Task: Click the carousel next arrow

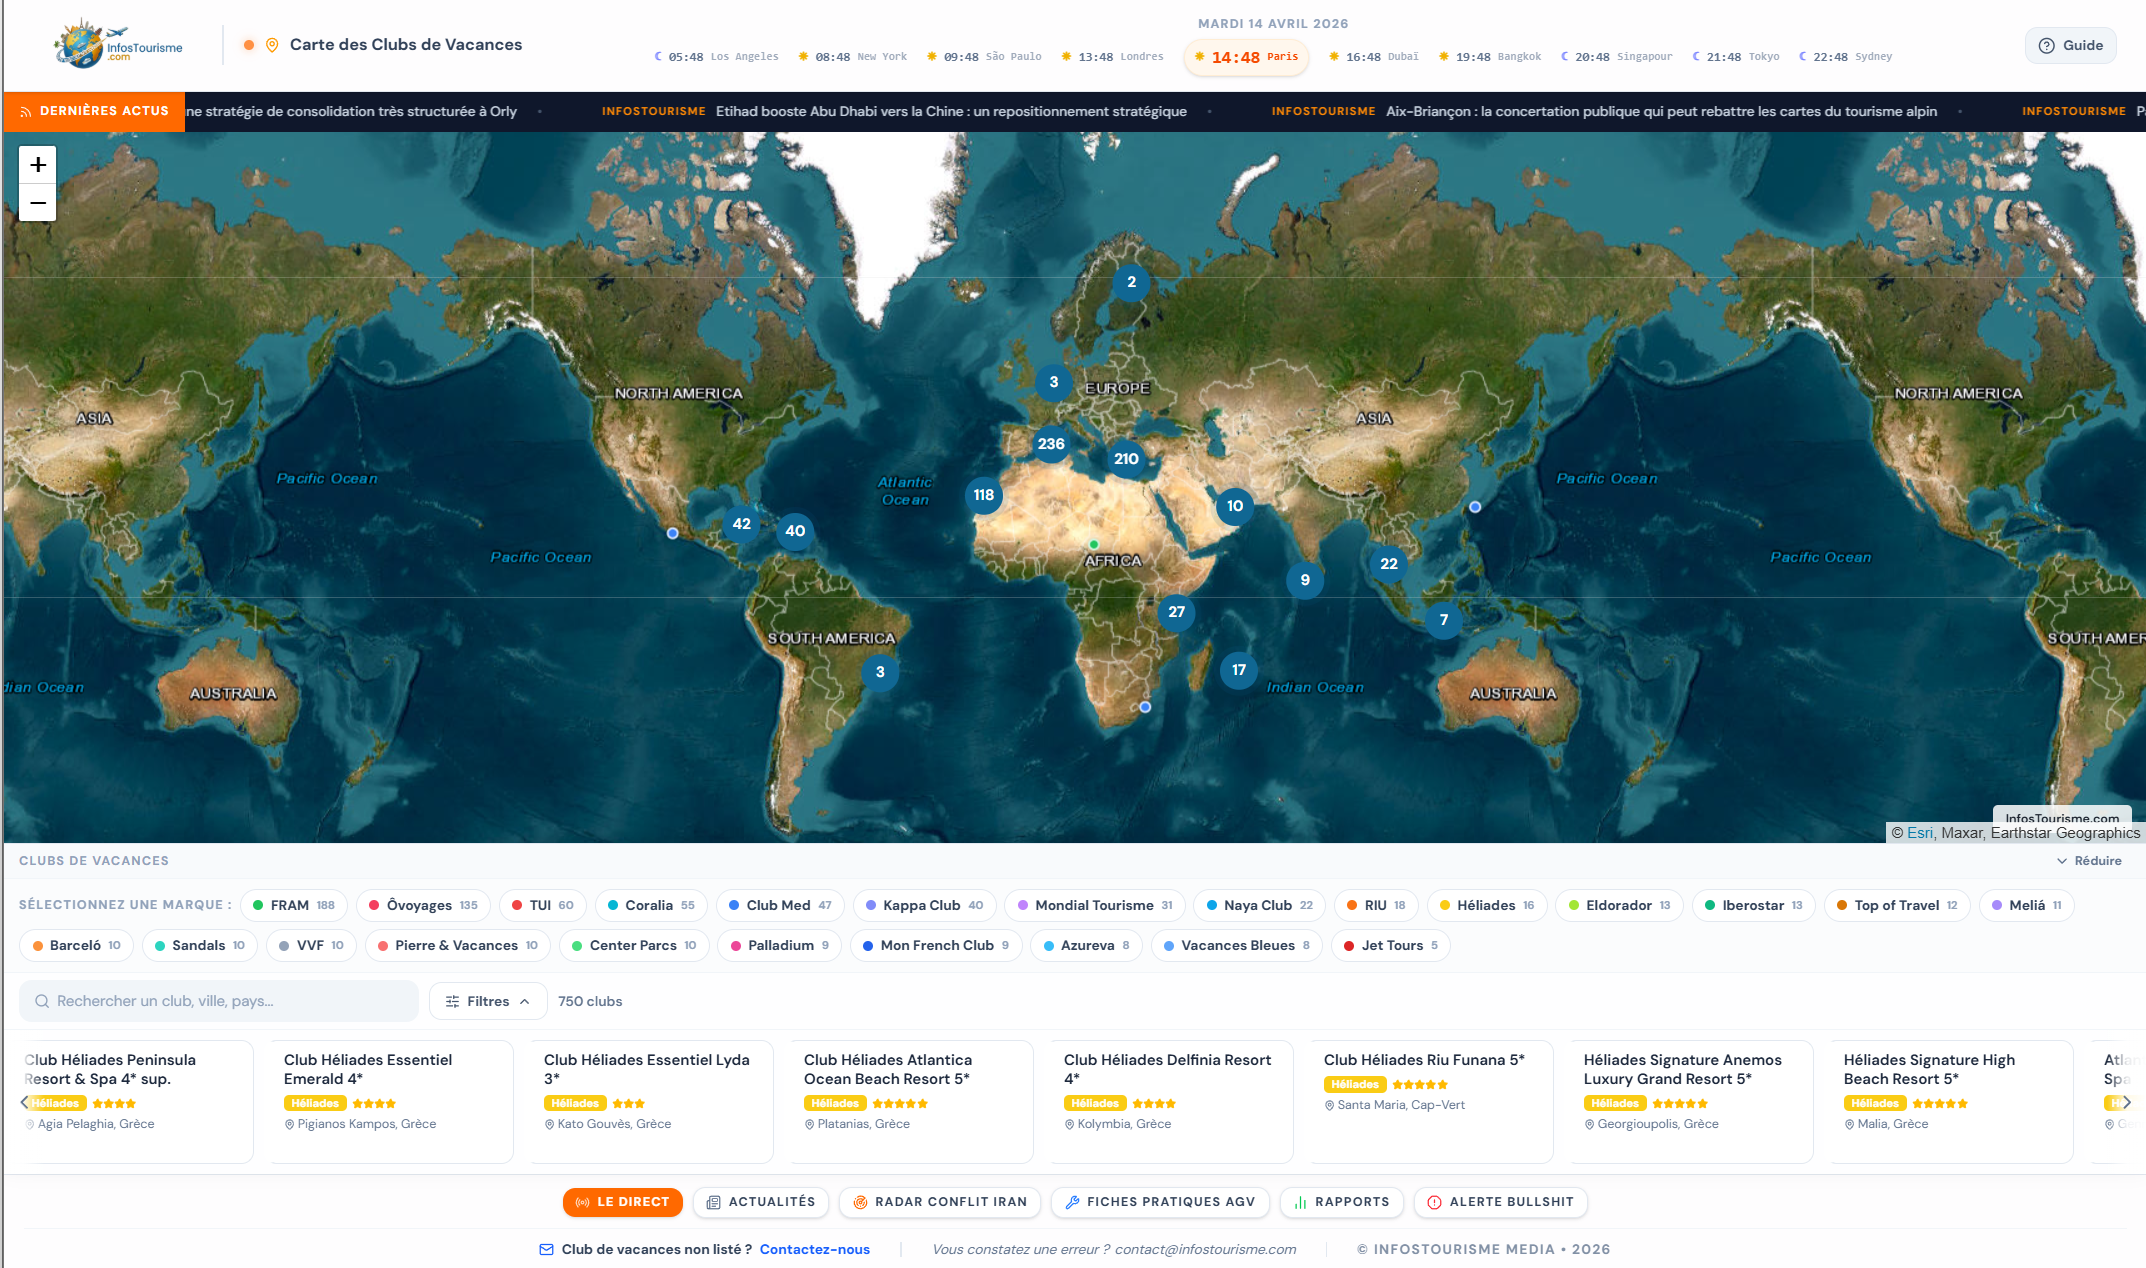Action: [2127, 1102]
